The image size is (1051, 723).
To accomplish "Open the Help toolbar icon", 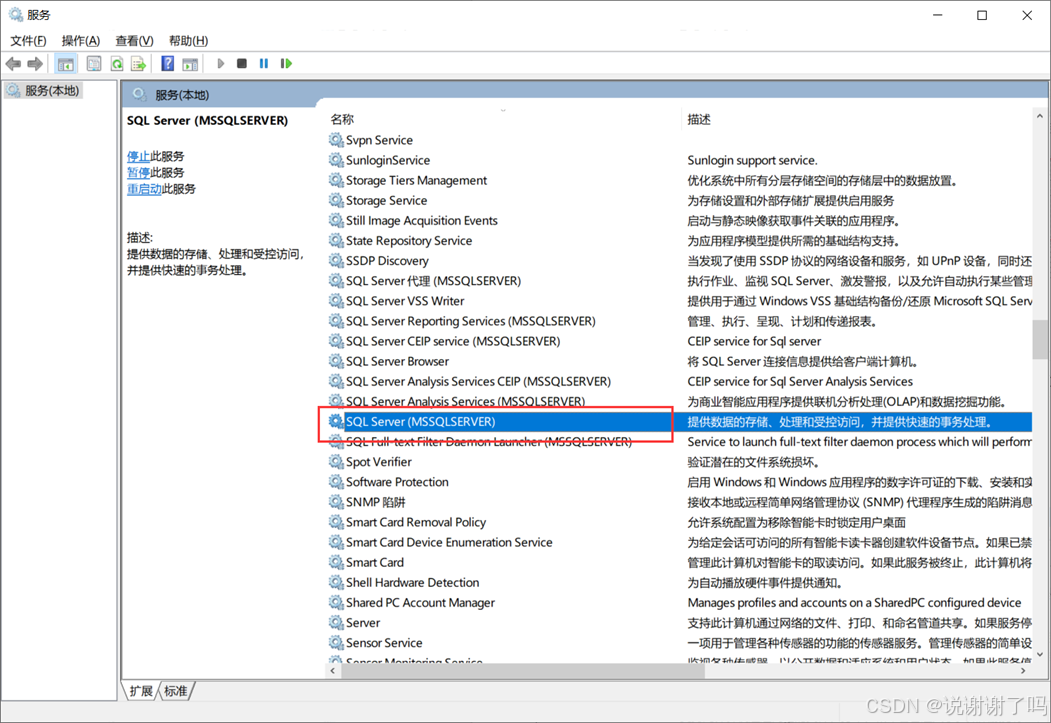I will pyautogui.click(x=168, y=64).
